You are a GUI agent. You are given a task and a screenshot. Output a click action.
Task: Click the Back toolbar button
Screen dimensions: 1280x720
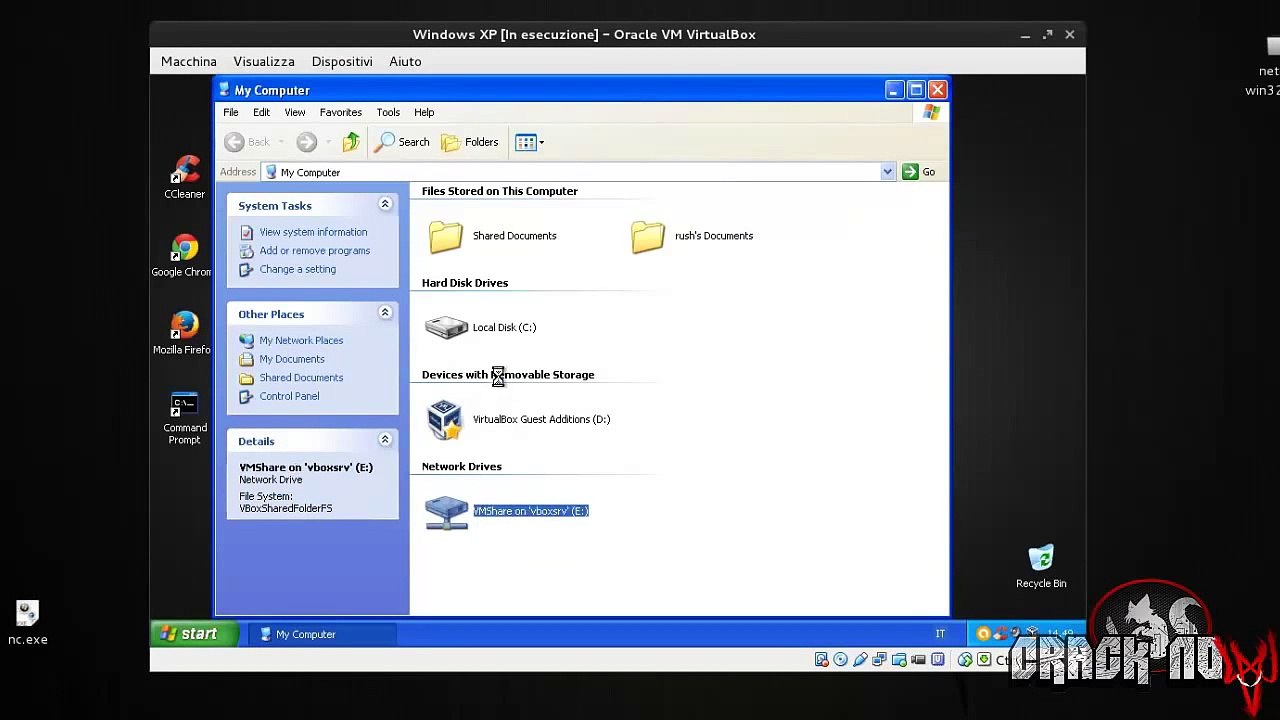247,142
